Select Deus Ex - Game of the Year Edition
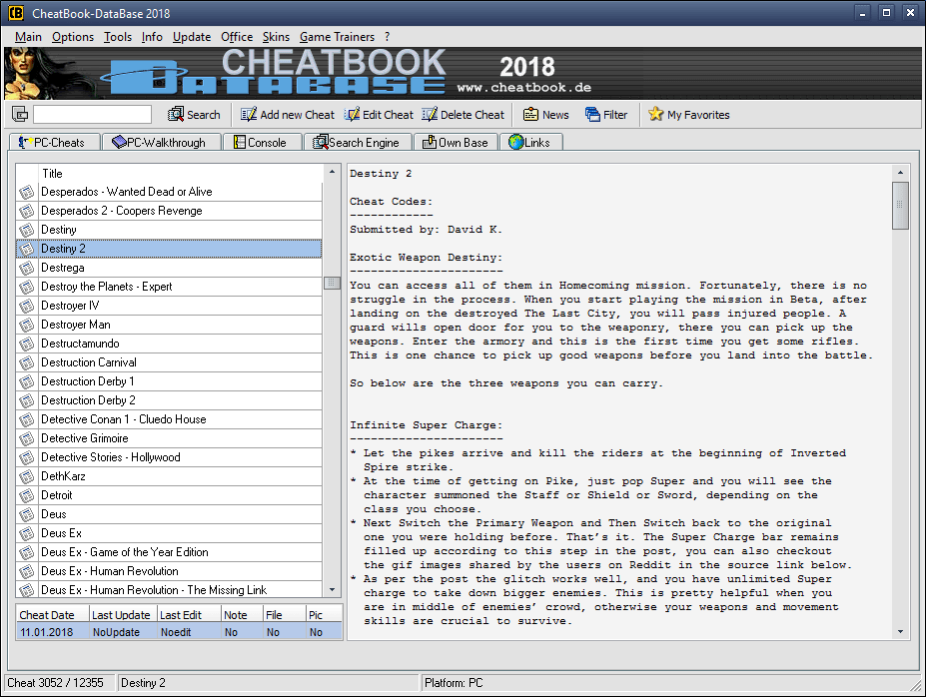 click(x=169, y=552)
